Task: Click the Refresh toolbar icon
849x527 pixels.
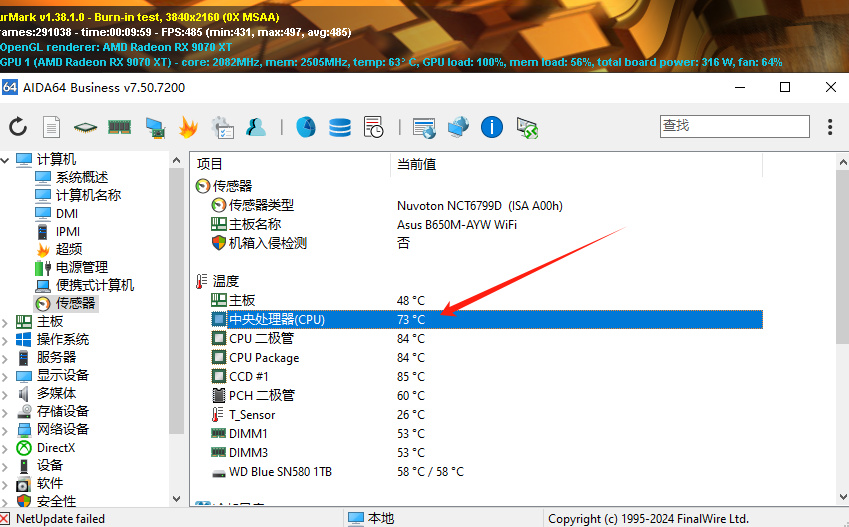Action: coord(18,127)
